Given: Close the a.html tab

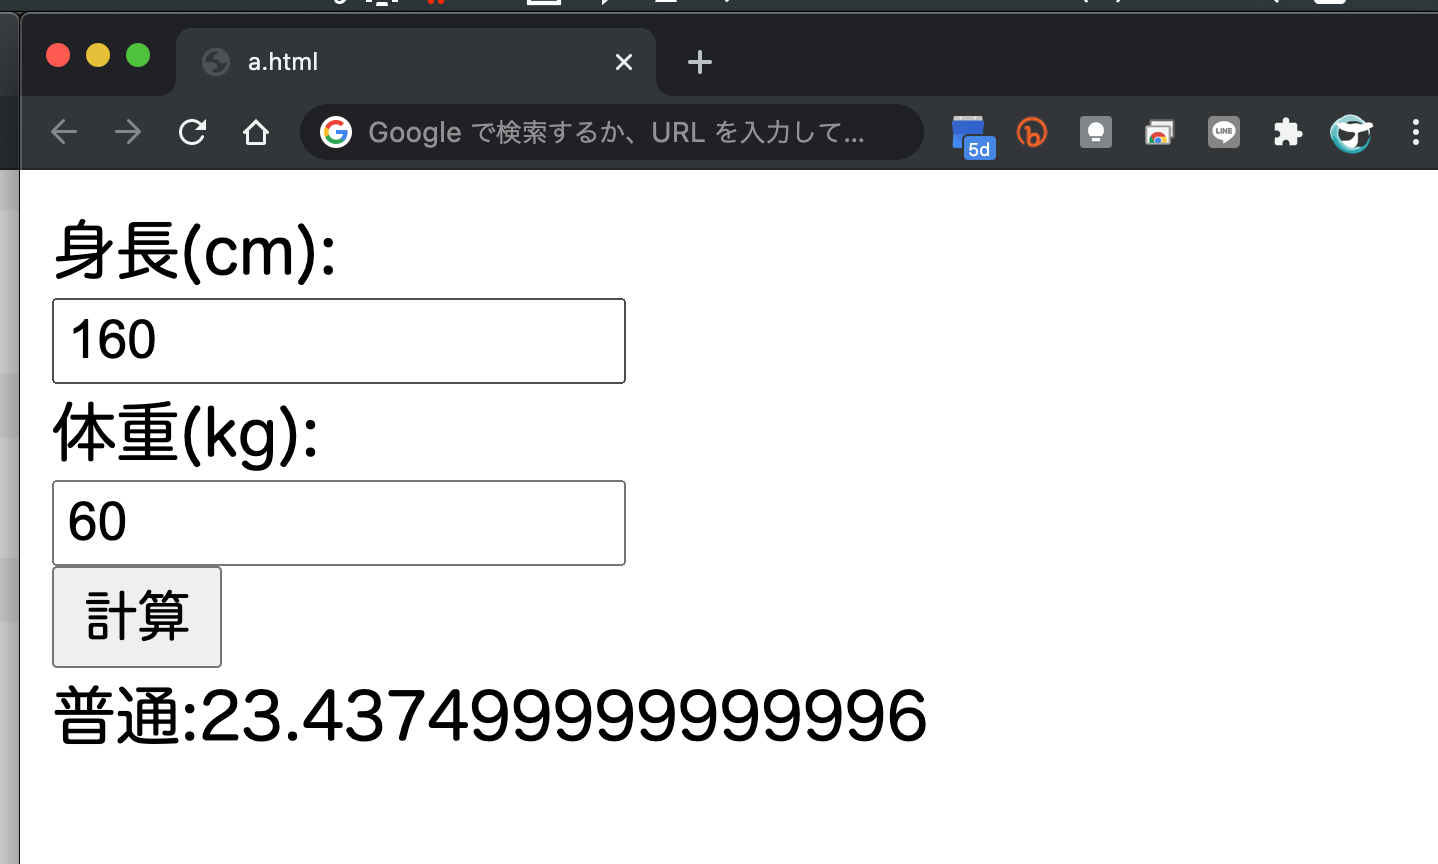Looking at the screenshot, I should point(624,62).
